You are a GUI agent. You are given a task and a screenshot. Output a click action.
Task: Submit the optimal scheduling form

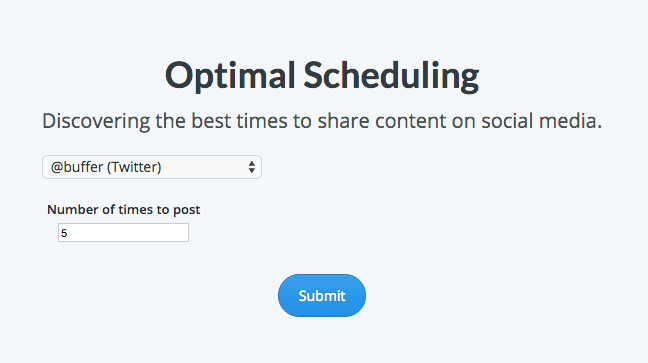coord(322,296)
